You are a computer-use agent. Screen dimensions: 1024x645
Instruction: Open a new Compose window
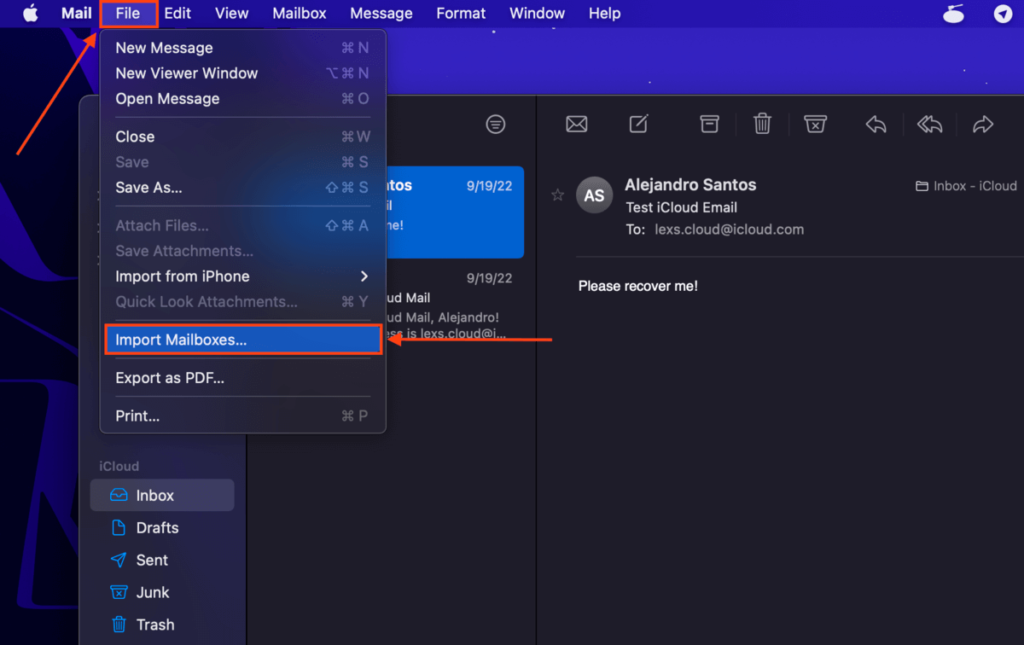coord(639,124)
